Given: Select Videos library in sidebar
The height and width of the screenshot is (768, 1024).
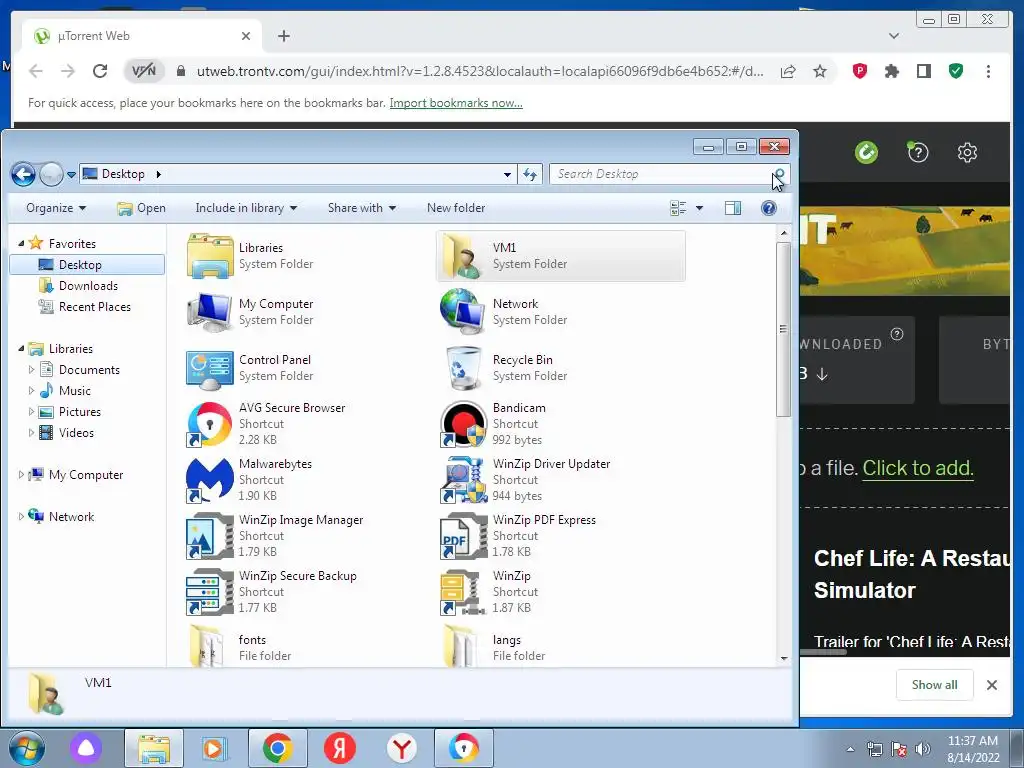Looking at the screenshot, I should (x=76, y=433).
